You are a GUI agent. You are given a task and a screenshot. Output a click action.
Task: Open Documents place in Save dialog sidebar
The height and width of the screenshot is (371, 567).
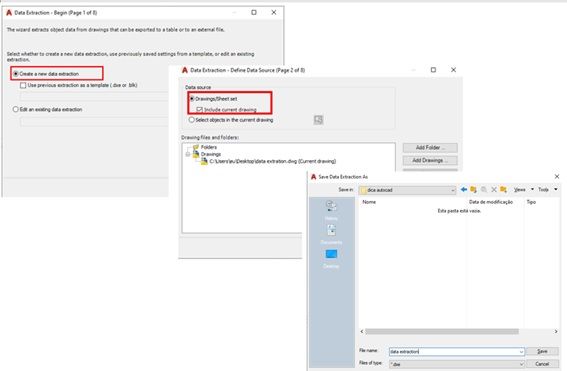[331, 234]
